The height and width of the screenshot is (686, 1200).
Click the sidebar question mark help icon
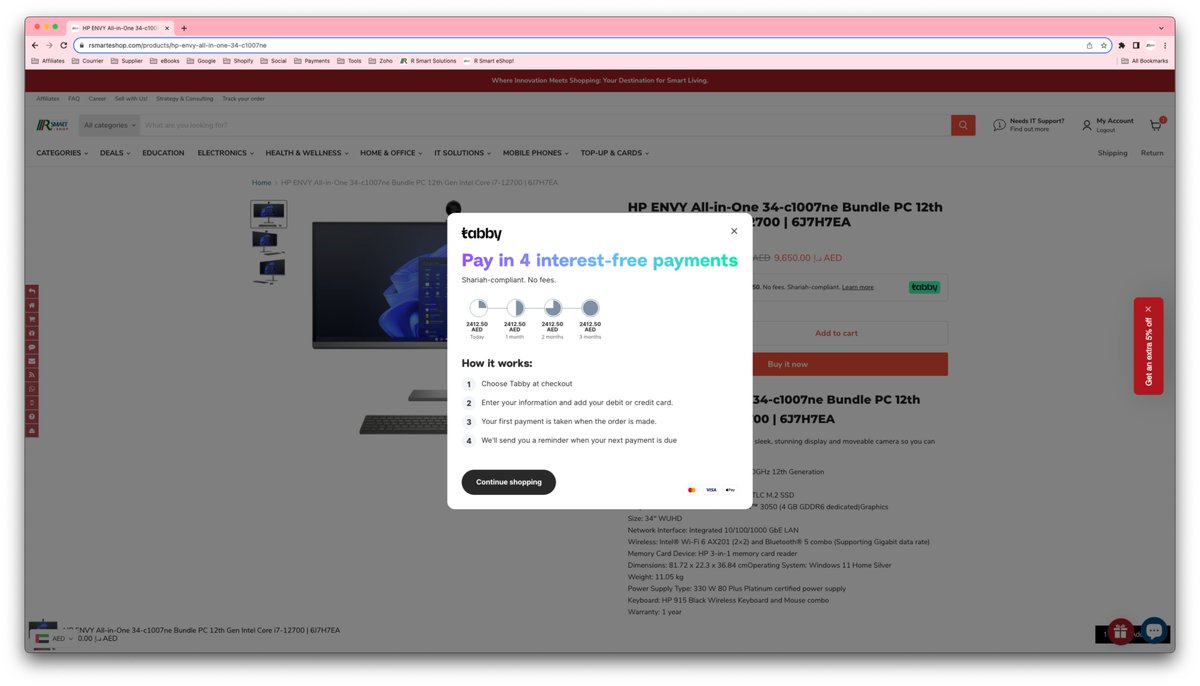coord(32,417)
